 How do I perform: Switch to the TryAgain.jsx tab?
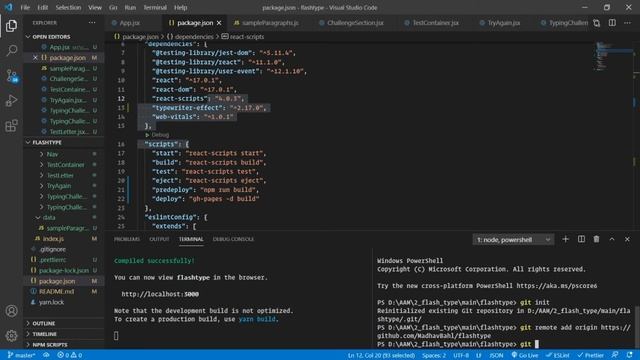tap(503, 23)
